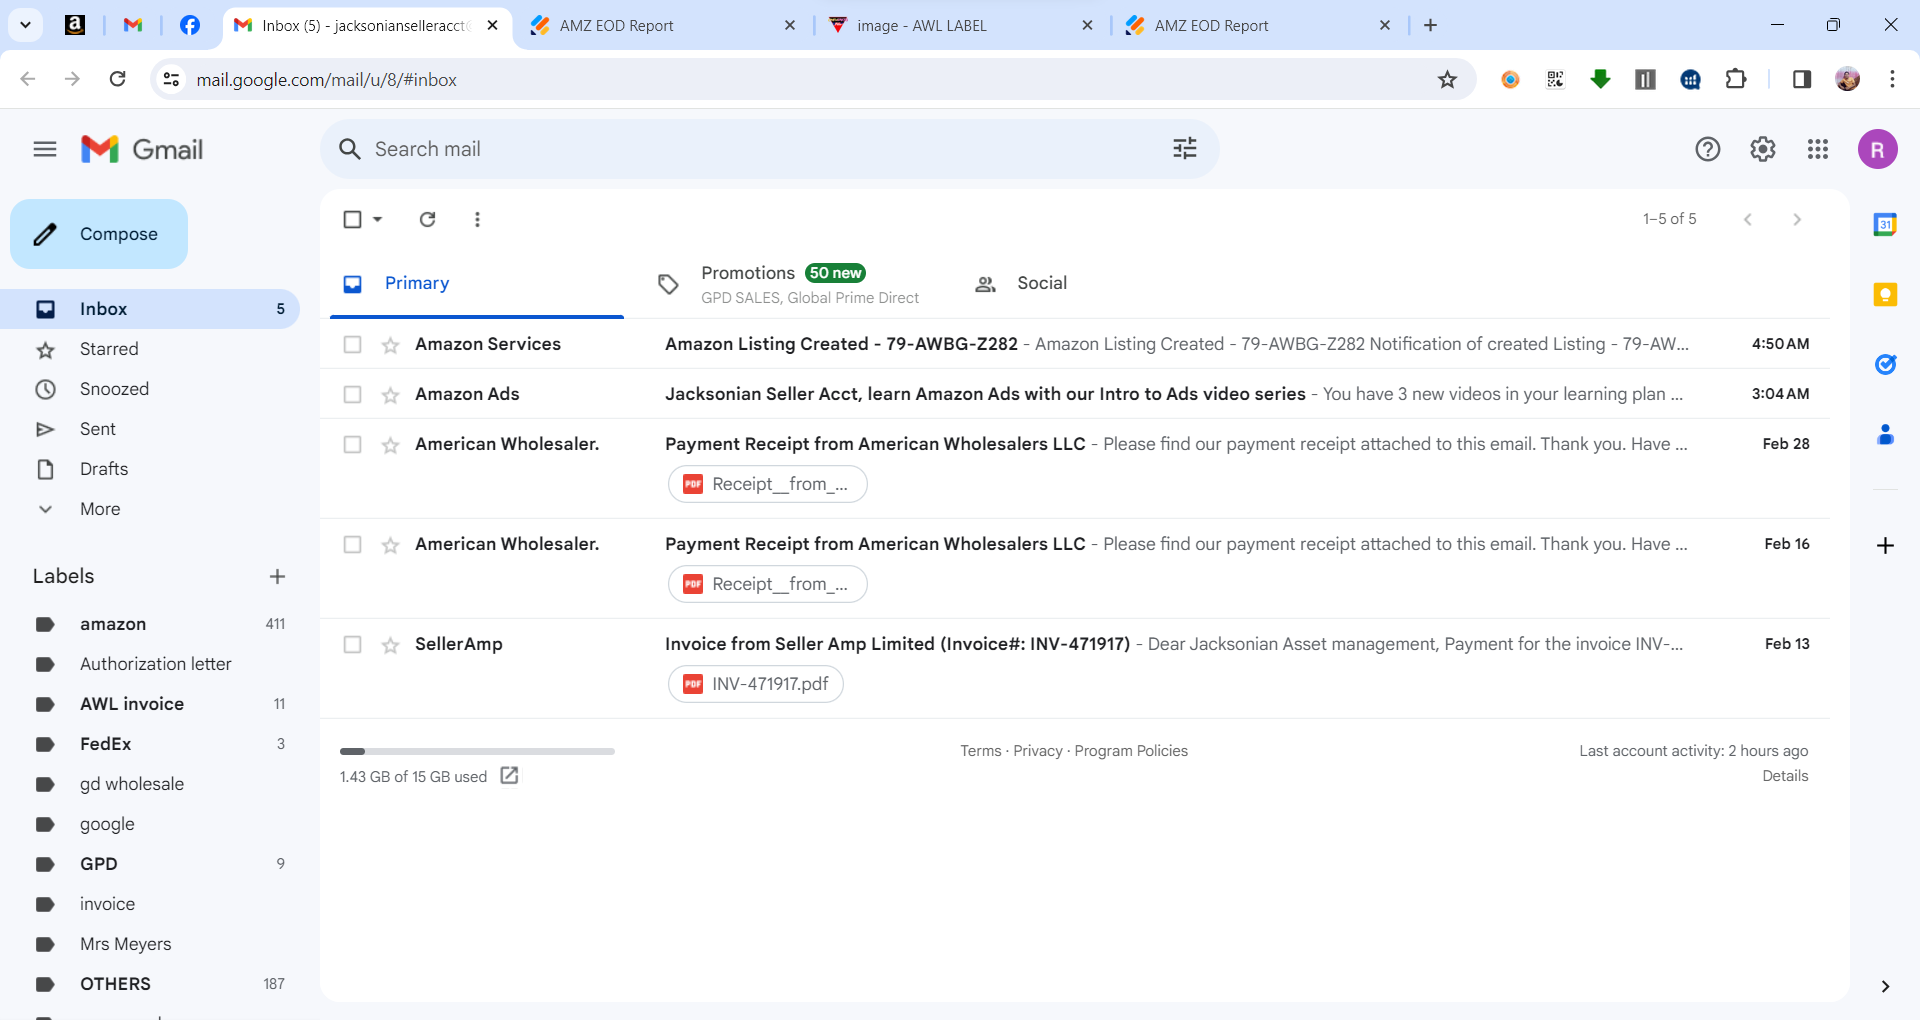Image resolution: width=1920 pixels, height=1020 pixels.
Task: Click the Gmail logo
Action: [142, 149]
